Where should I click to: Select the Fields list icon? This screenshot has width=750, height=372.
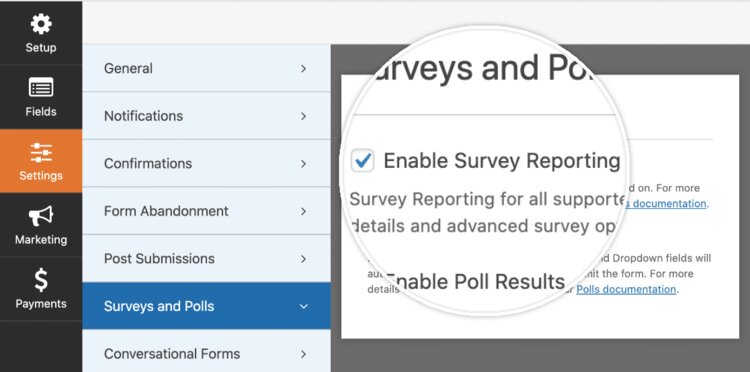[41, 88]
